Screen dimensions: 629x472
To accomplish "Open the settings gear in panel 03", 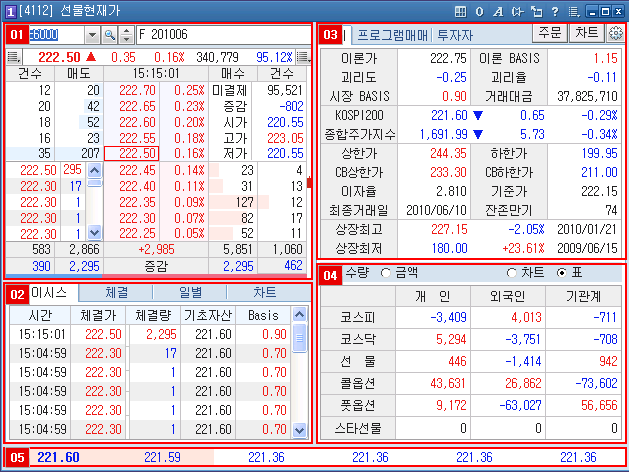I will tap(615, 34).
